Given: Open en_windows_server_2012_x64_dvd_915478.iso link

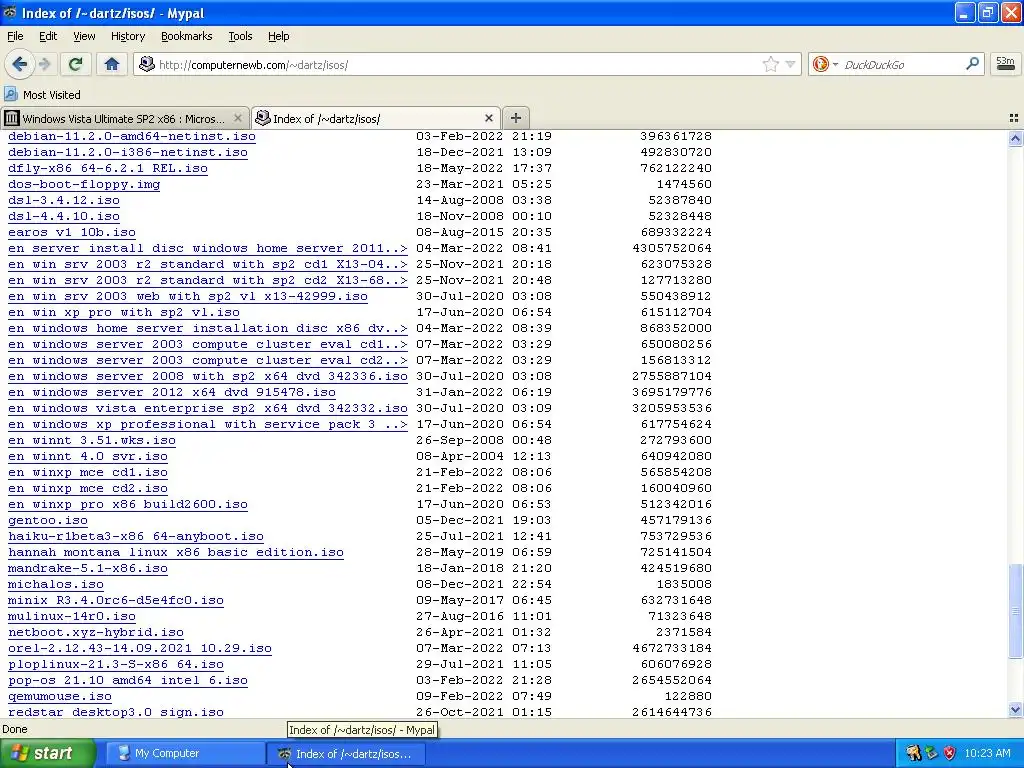Looking at the screenshot, I should (x=172, y=392).
